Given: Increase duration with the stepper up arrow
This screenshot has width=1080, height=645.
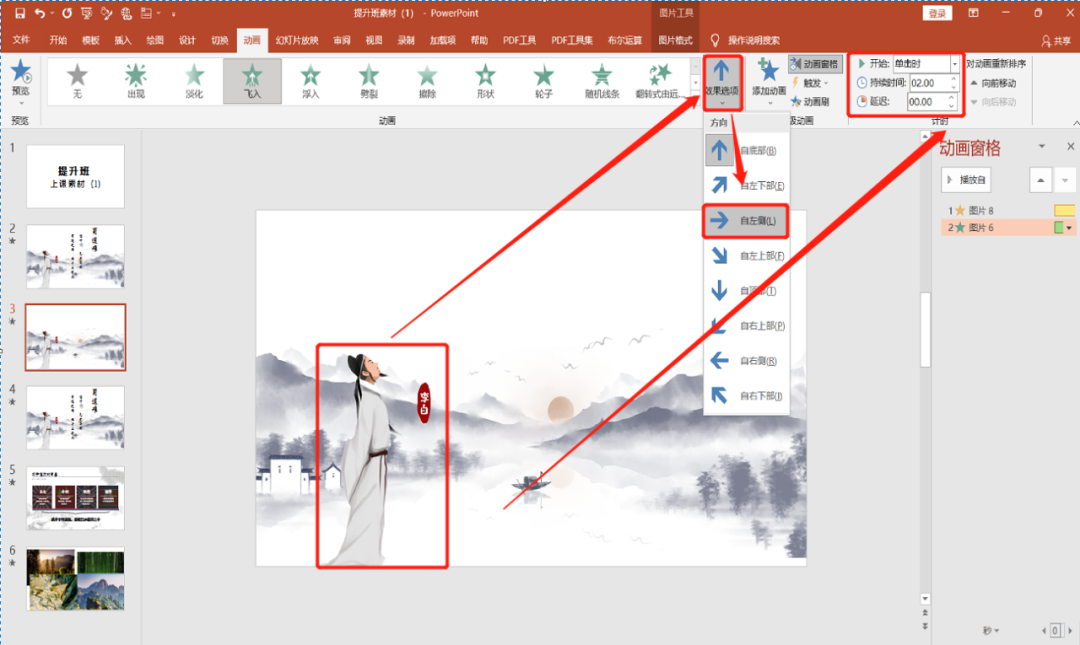Looking at the screenshot, I should coord(953,79).
